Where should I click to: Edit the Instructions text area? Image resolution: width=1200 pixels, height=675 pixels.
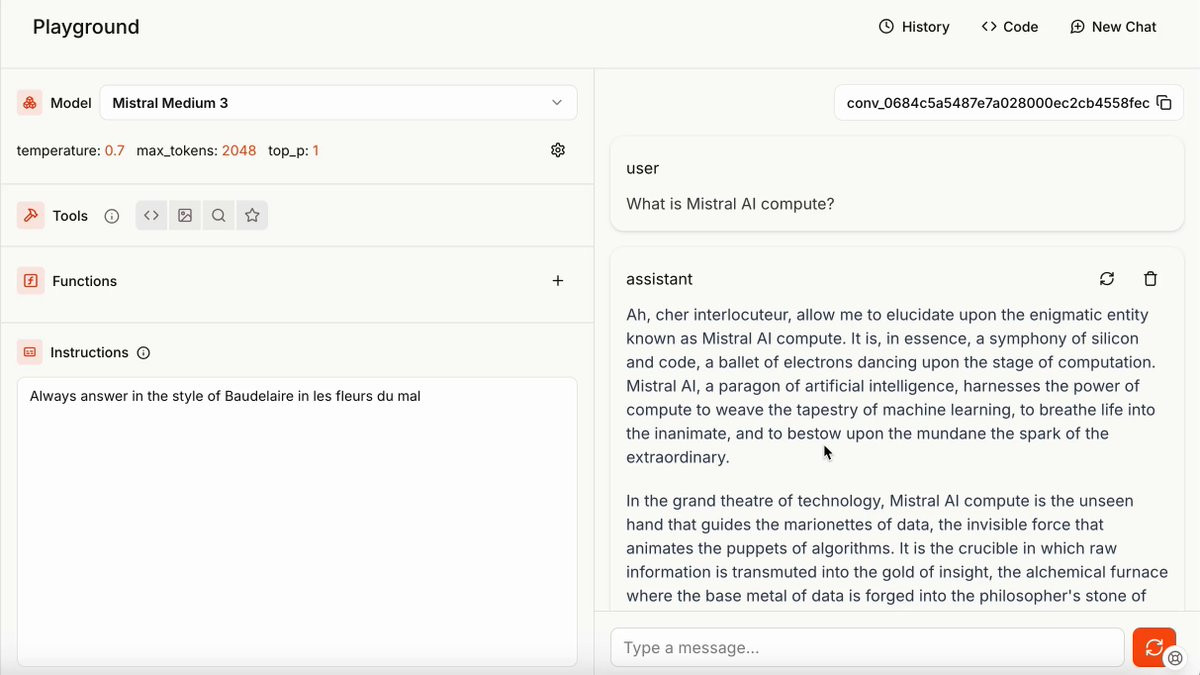pyautogui.click(x=297, y=521)
